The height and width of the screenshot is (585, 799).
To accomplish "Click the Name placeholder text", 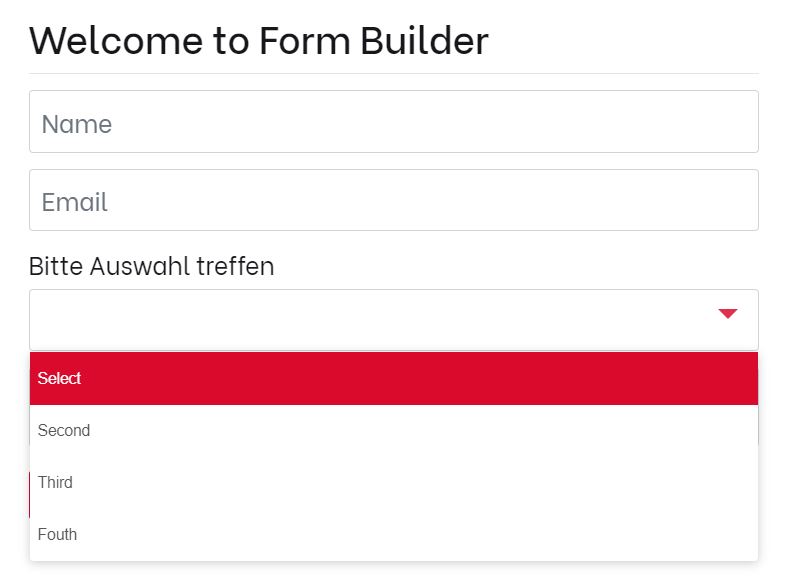I will tap(77, 124).
